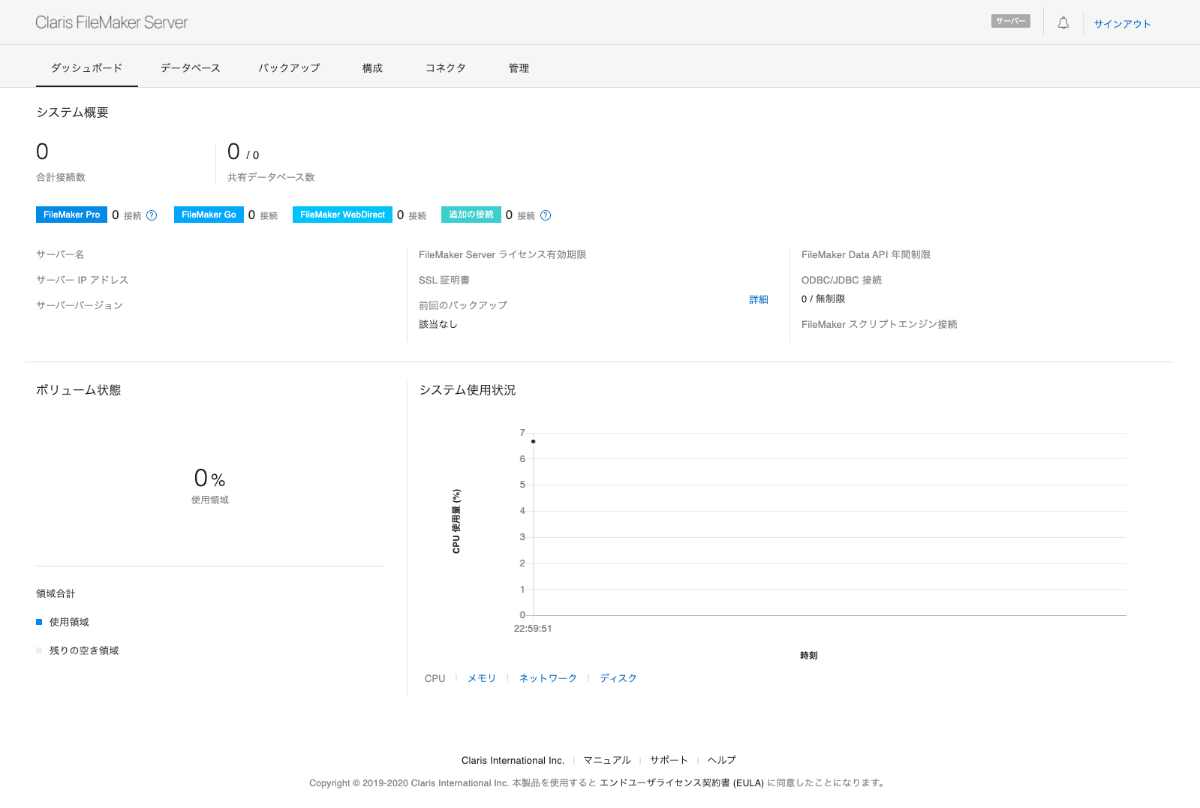This screenshot has height=808, width=1200.
Task: Switch to the データベース tab
Action: (x=190, y=68)
